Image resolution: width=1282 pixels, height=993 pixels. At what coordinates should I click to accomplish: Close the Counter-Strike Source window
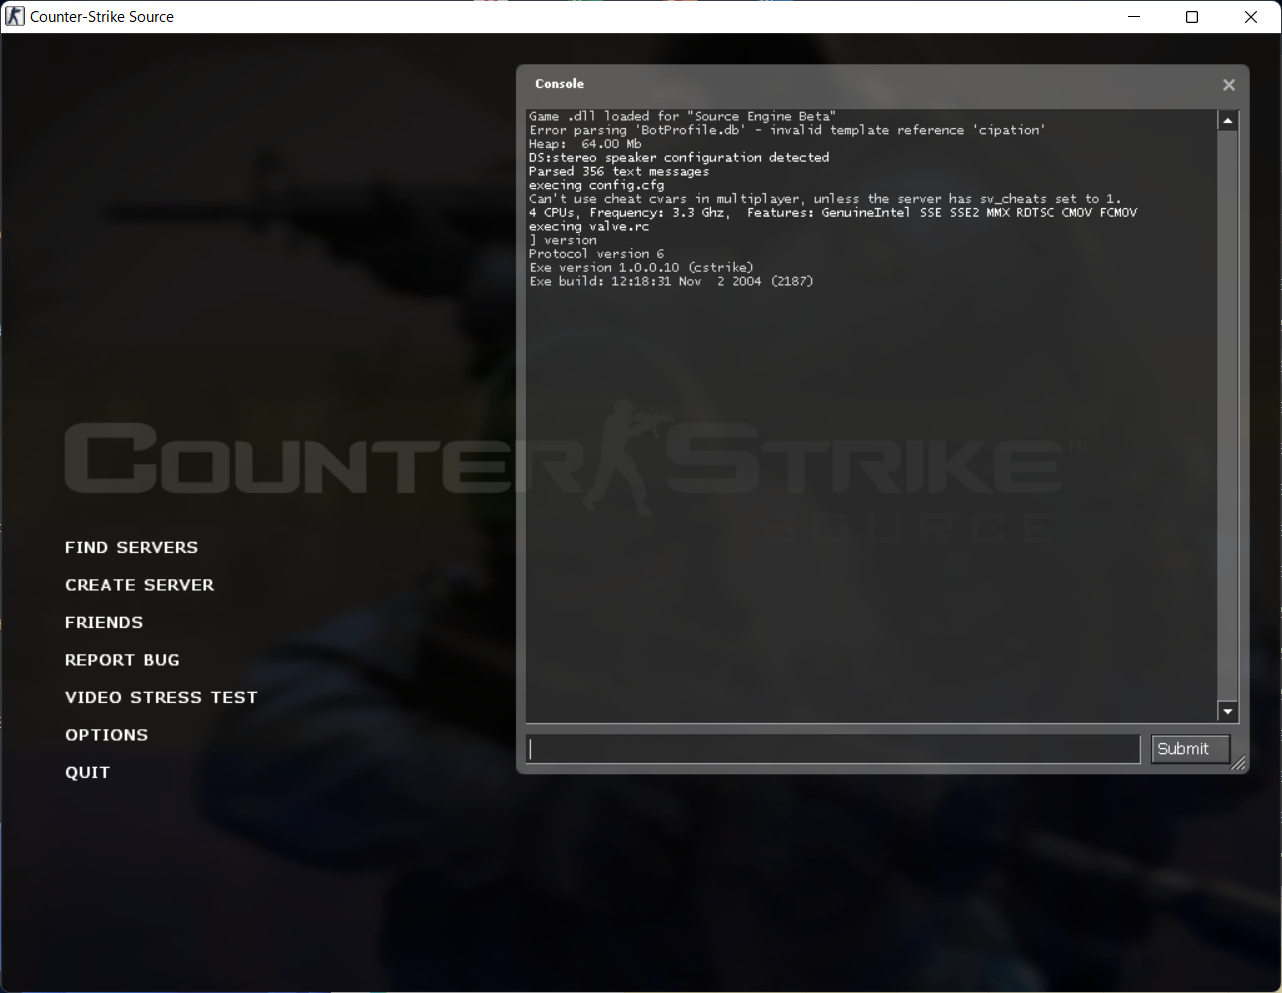point(1250,17)
